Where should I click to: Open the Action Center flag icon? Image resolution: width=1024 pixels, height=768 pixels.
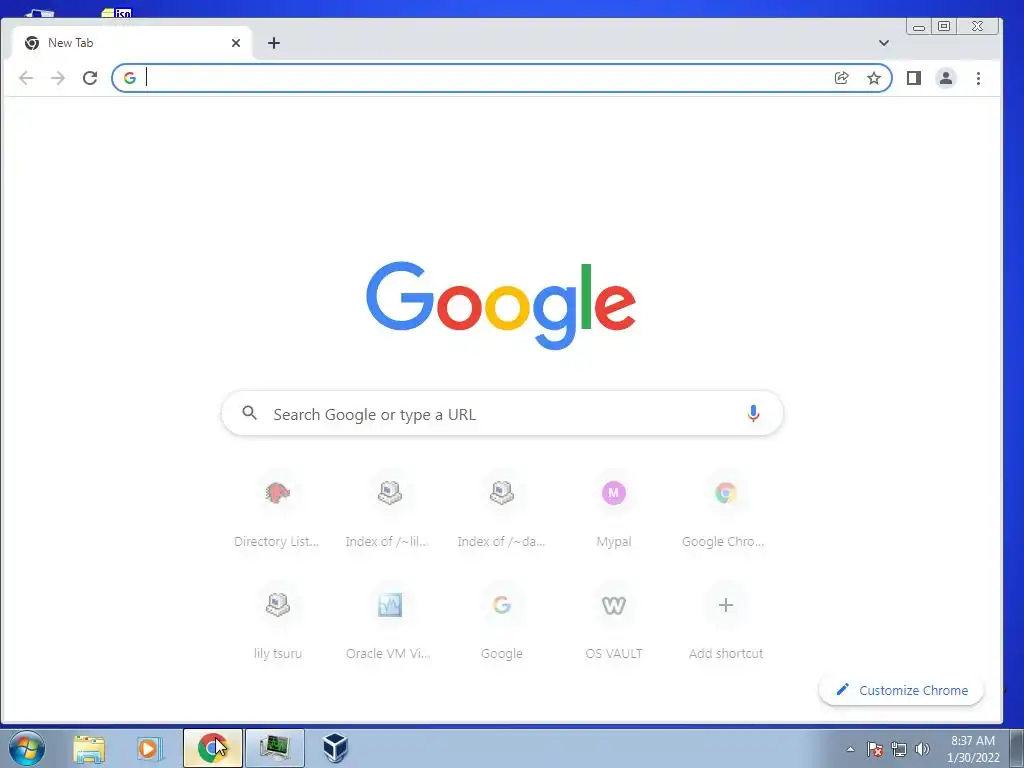pos(875,749)
